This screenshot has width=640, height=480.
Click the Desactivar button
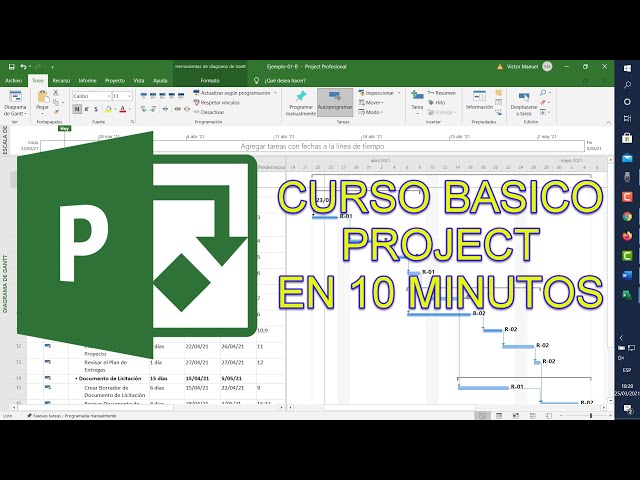click(209, 112)
